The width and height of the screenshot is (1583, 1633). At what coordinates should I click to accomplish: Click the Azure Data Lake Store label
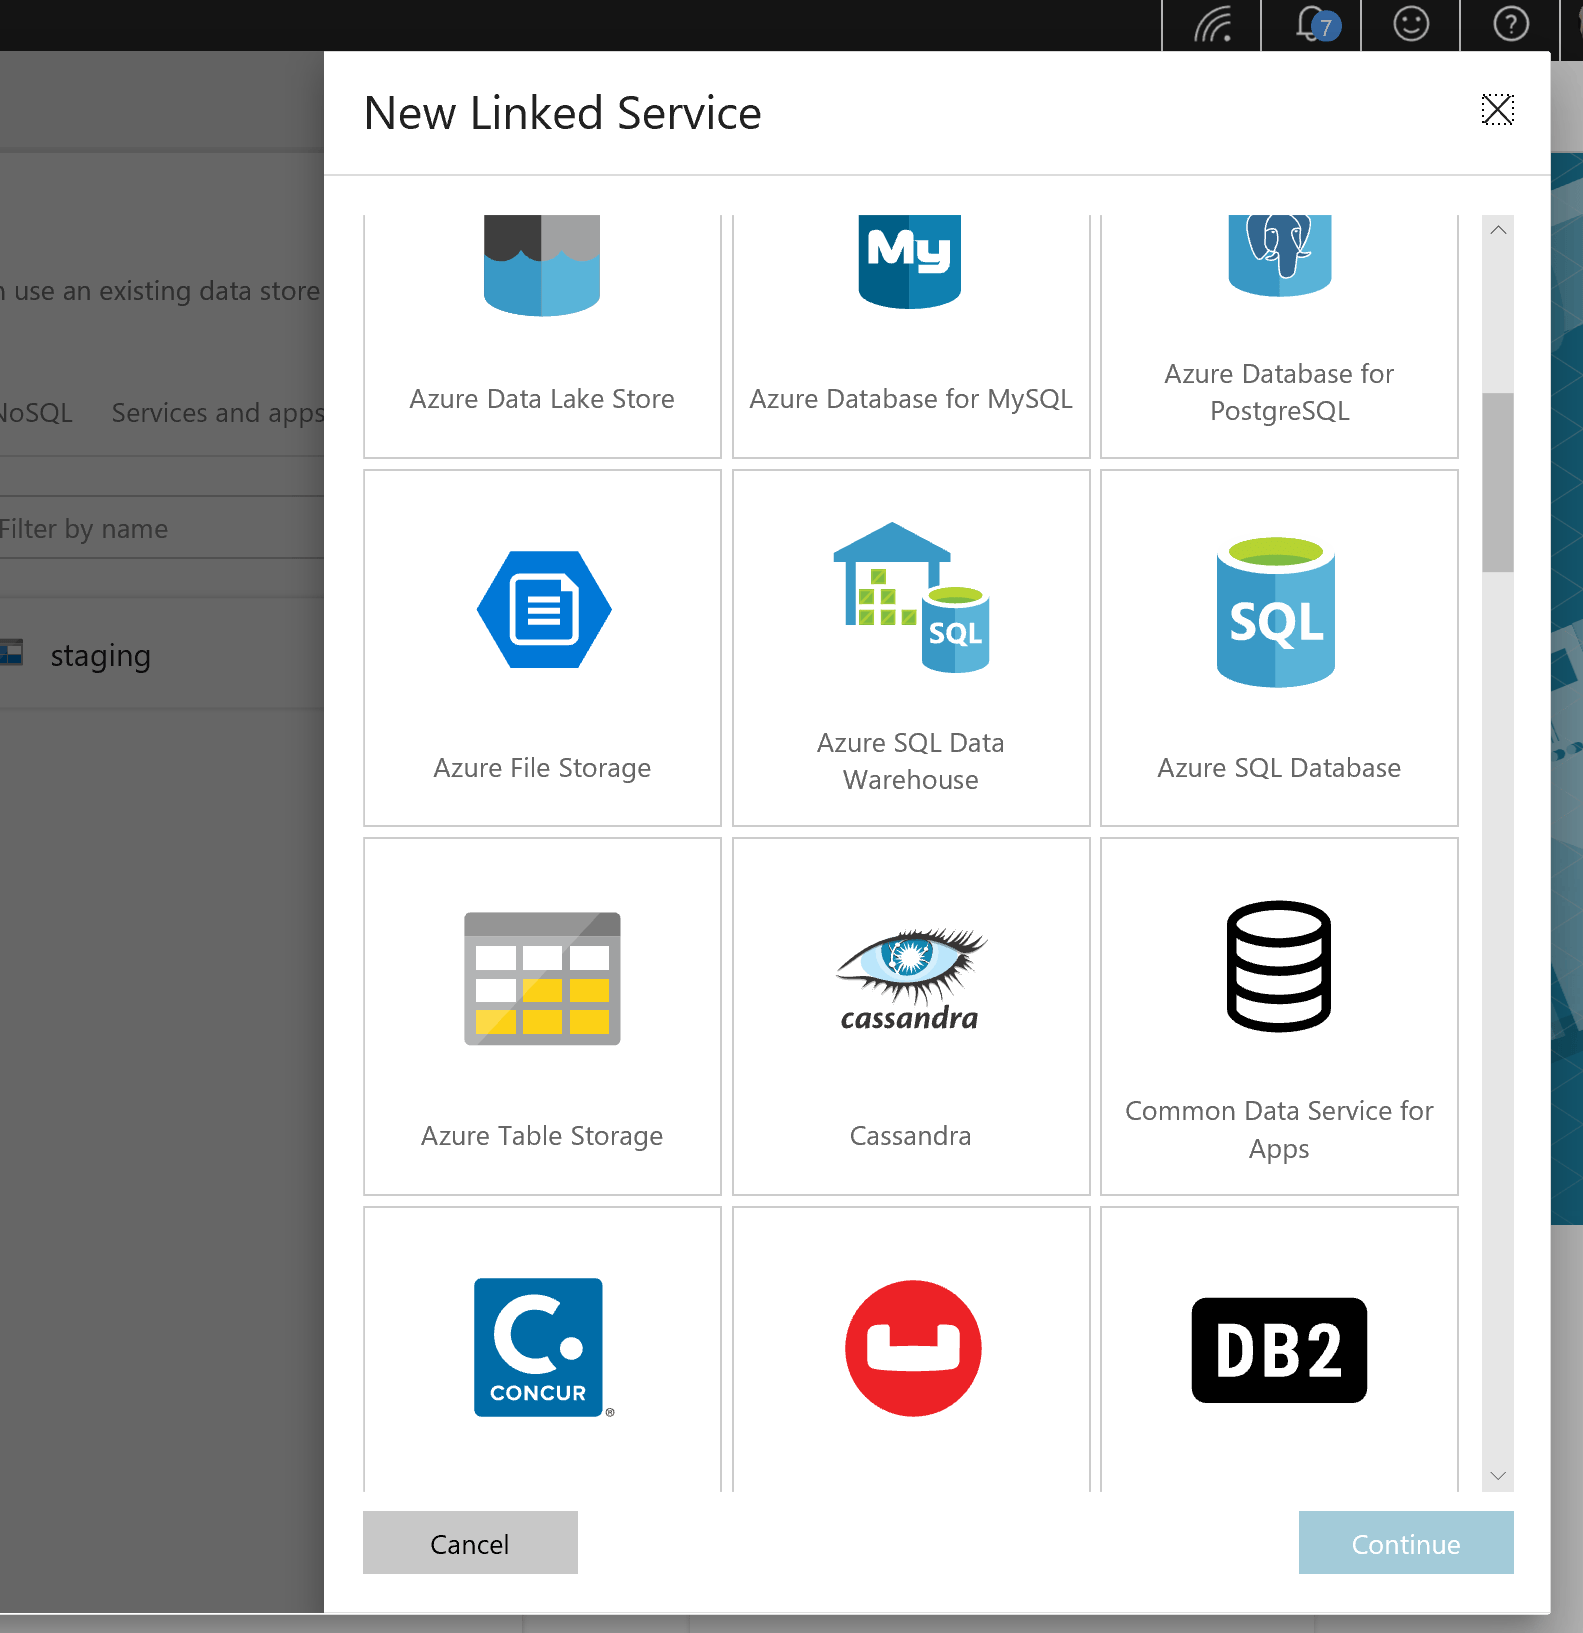tap(542, 399)
